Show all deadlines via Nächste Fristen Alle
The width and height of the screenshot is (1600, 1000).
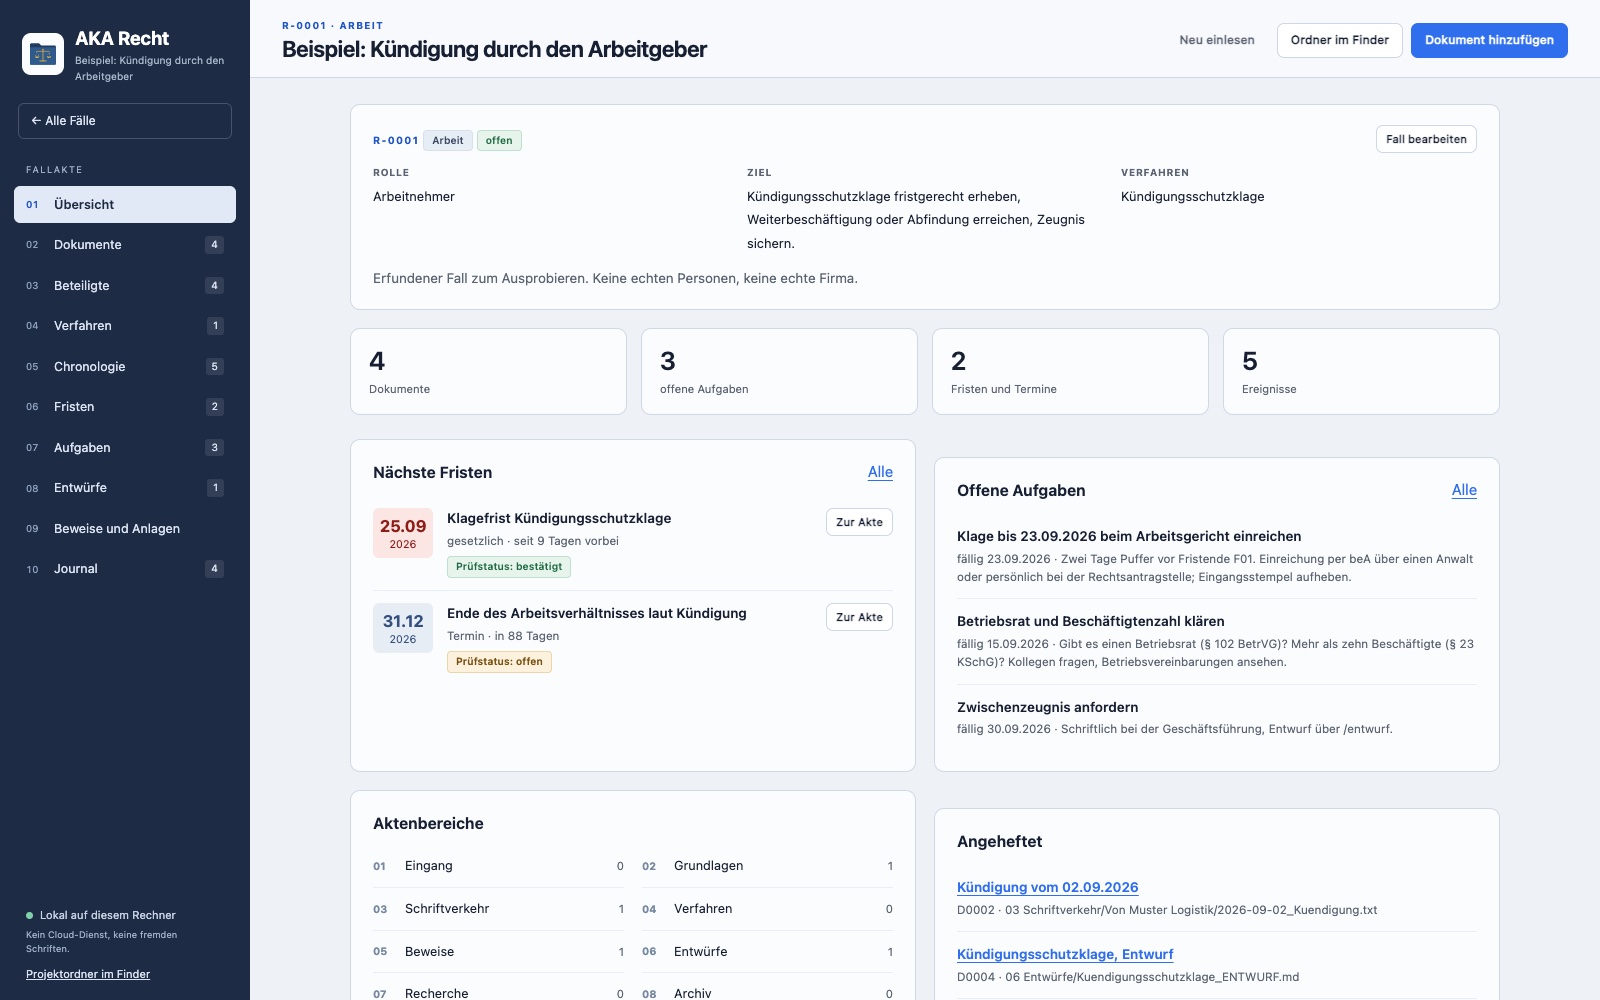click(880, 472)
